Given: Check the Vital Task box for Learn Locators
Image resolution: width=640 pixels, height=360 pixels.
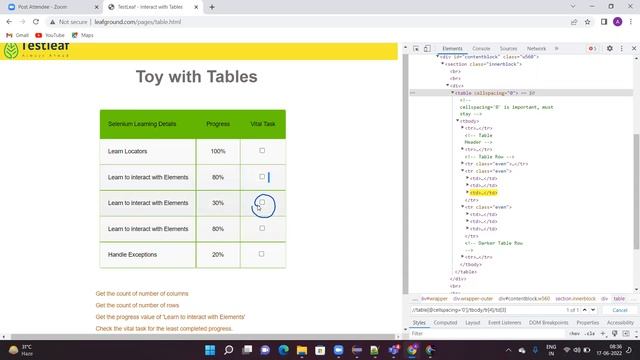Looking at the screenshot, I should (x=262, y=151).
